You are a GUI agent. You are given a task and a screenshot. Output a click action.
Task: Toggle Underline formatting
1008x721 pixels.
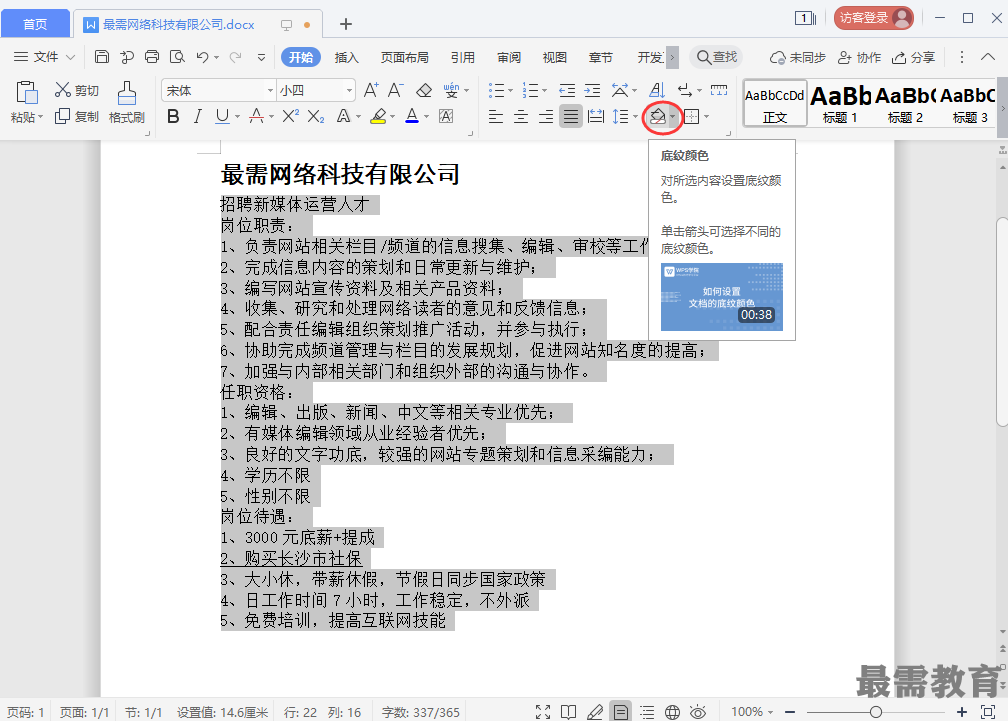click(222, 116)
